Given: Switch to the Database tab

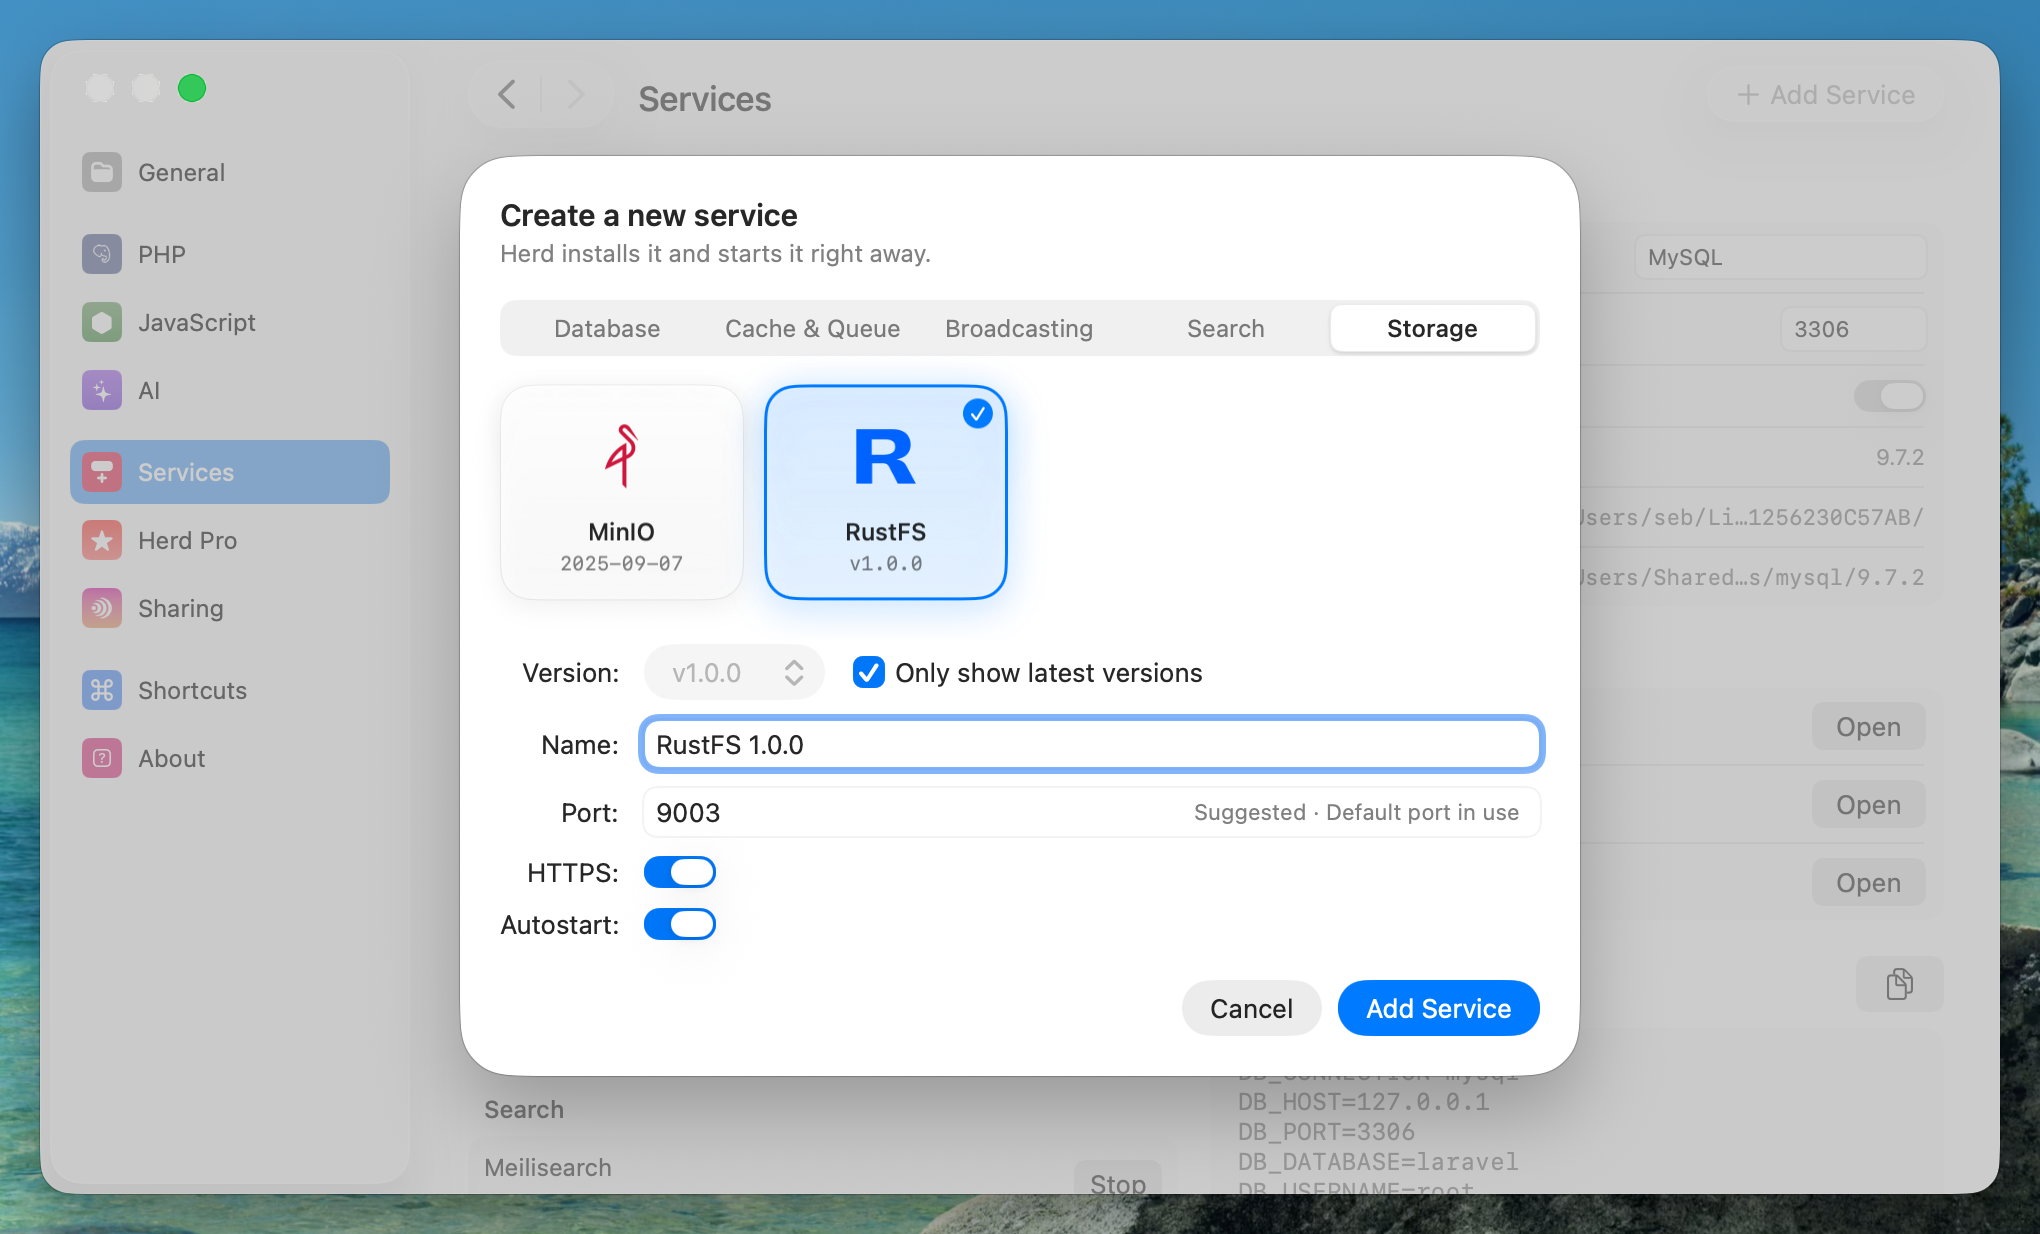Looking at the screenshot, I should coord(607,328).
